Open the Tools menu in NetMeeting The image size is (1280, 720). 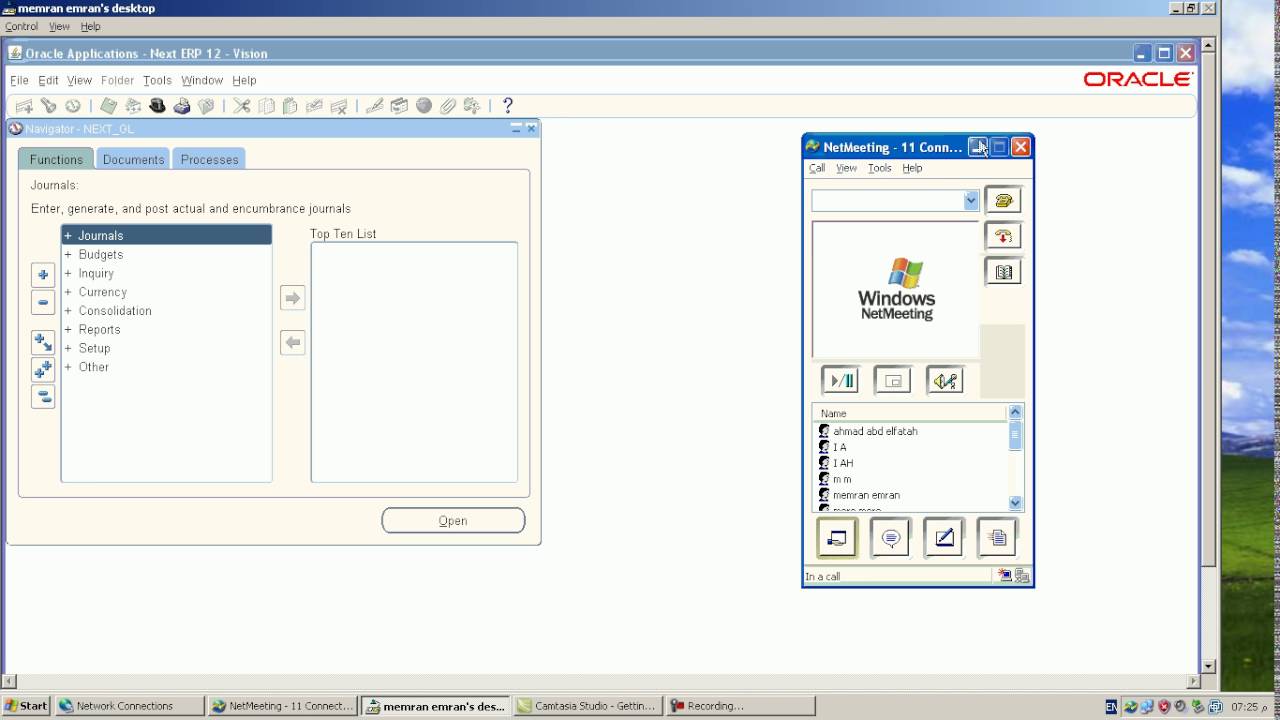(879, 168)
